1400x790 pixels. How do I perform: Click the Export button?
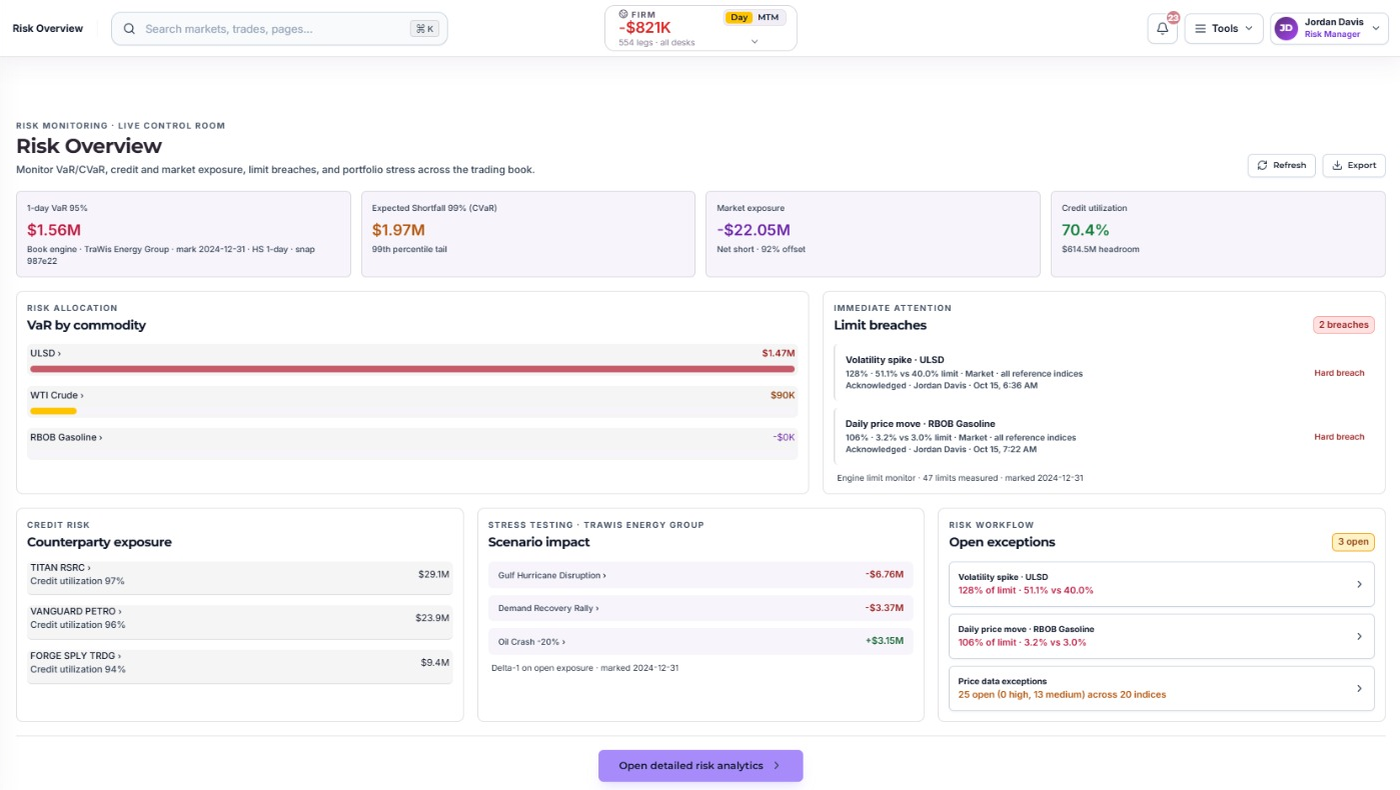[1353, 165]
